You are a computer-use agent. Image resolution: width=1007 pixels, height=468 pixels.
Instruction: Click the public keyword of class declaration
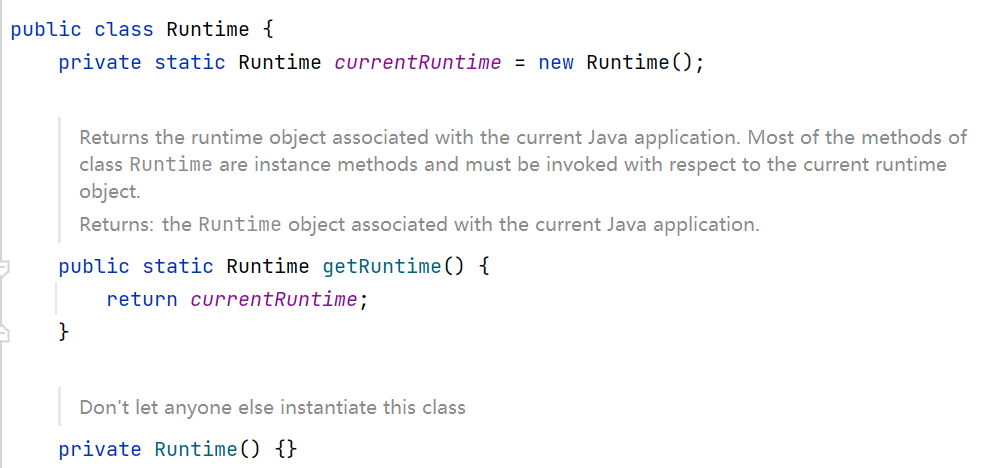(x=46, y=30)
